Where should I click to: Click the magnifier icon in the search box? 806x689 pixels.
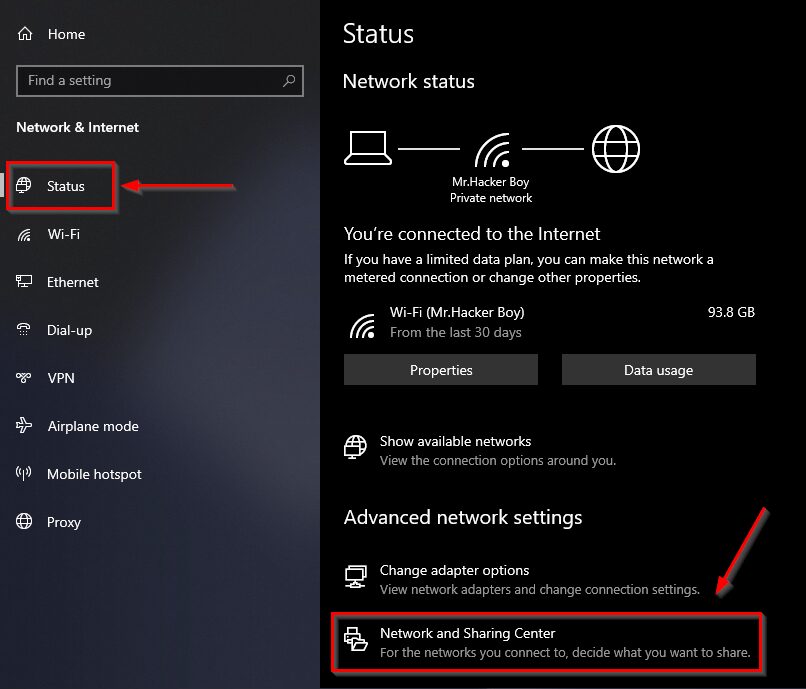pos(288,81)
